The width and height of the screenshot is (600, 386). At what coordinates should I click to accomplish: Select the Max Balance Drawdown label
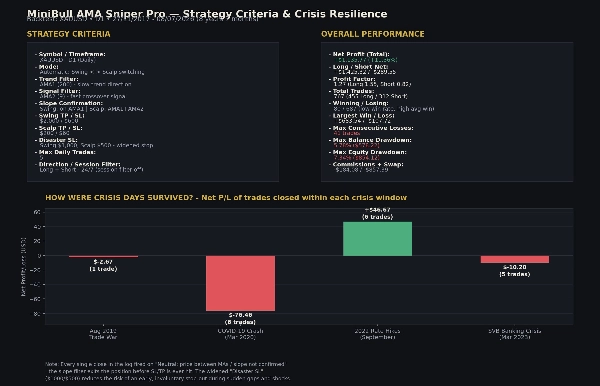(372, 140)
